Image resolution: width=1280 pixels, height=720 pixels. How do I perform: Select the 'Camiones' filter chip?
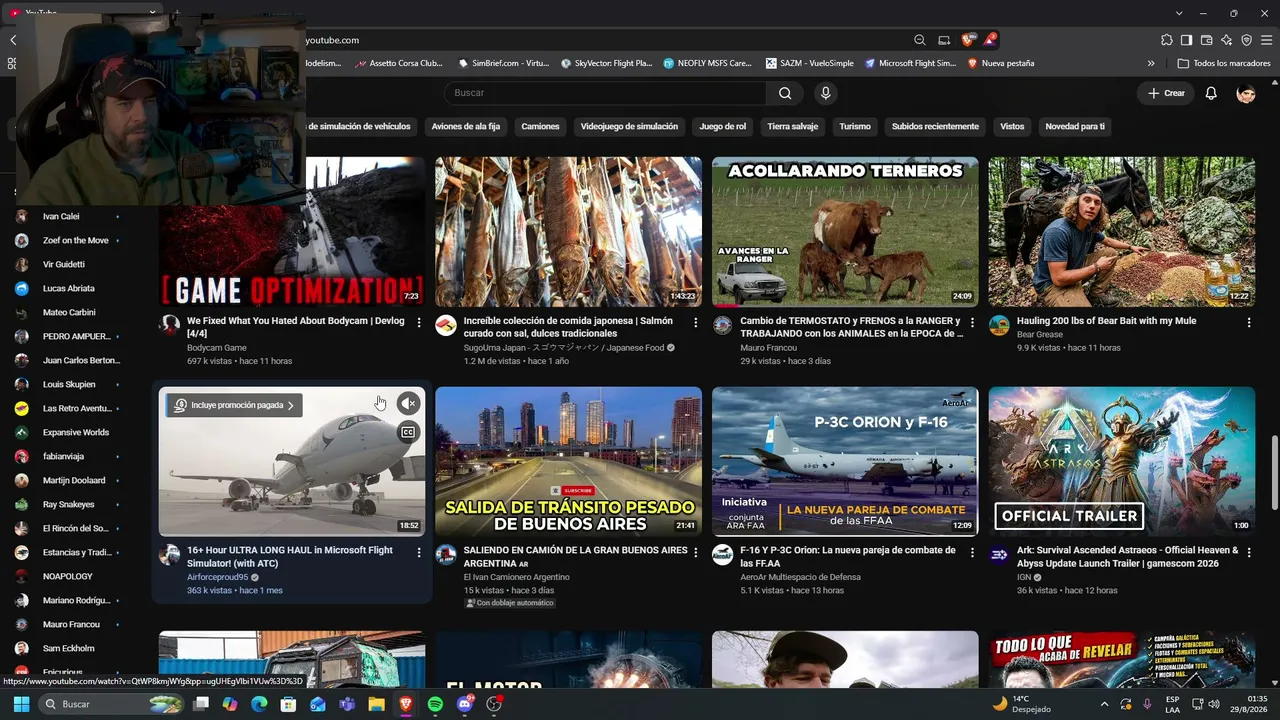coord(541,126)
